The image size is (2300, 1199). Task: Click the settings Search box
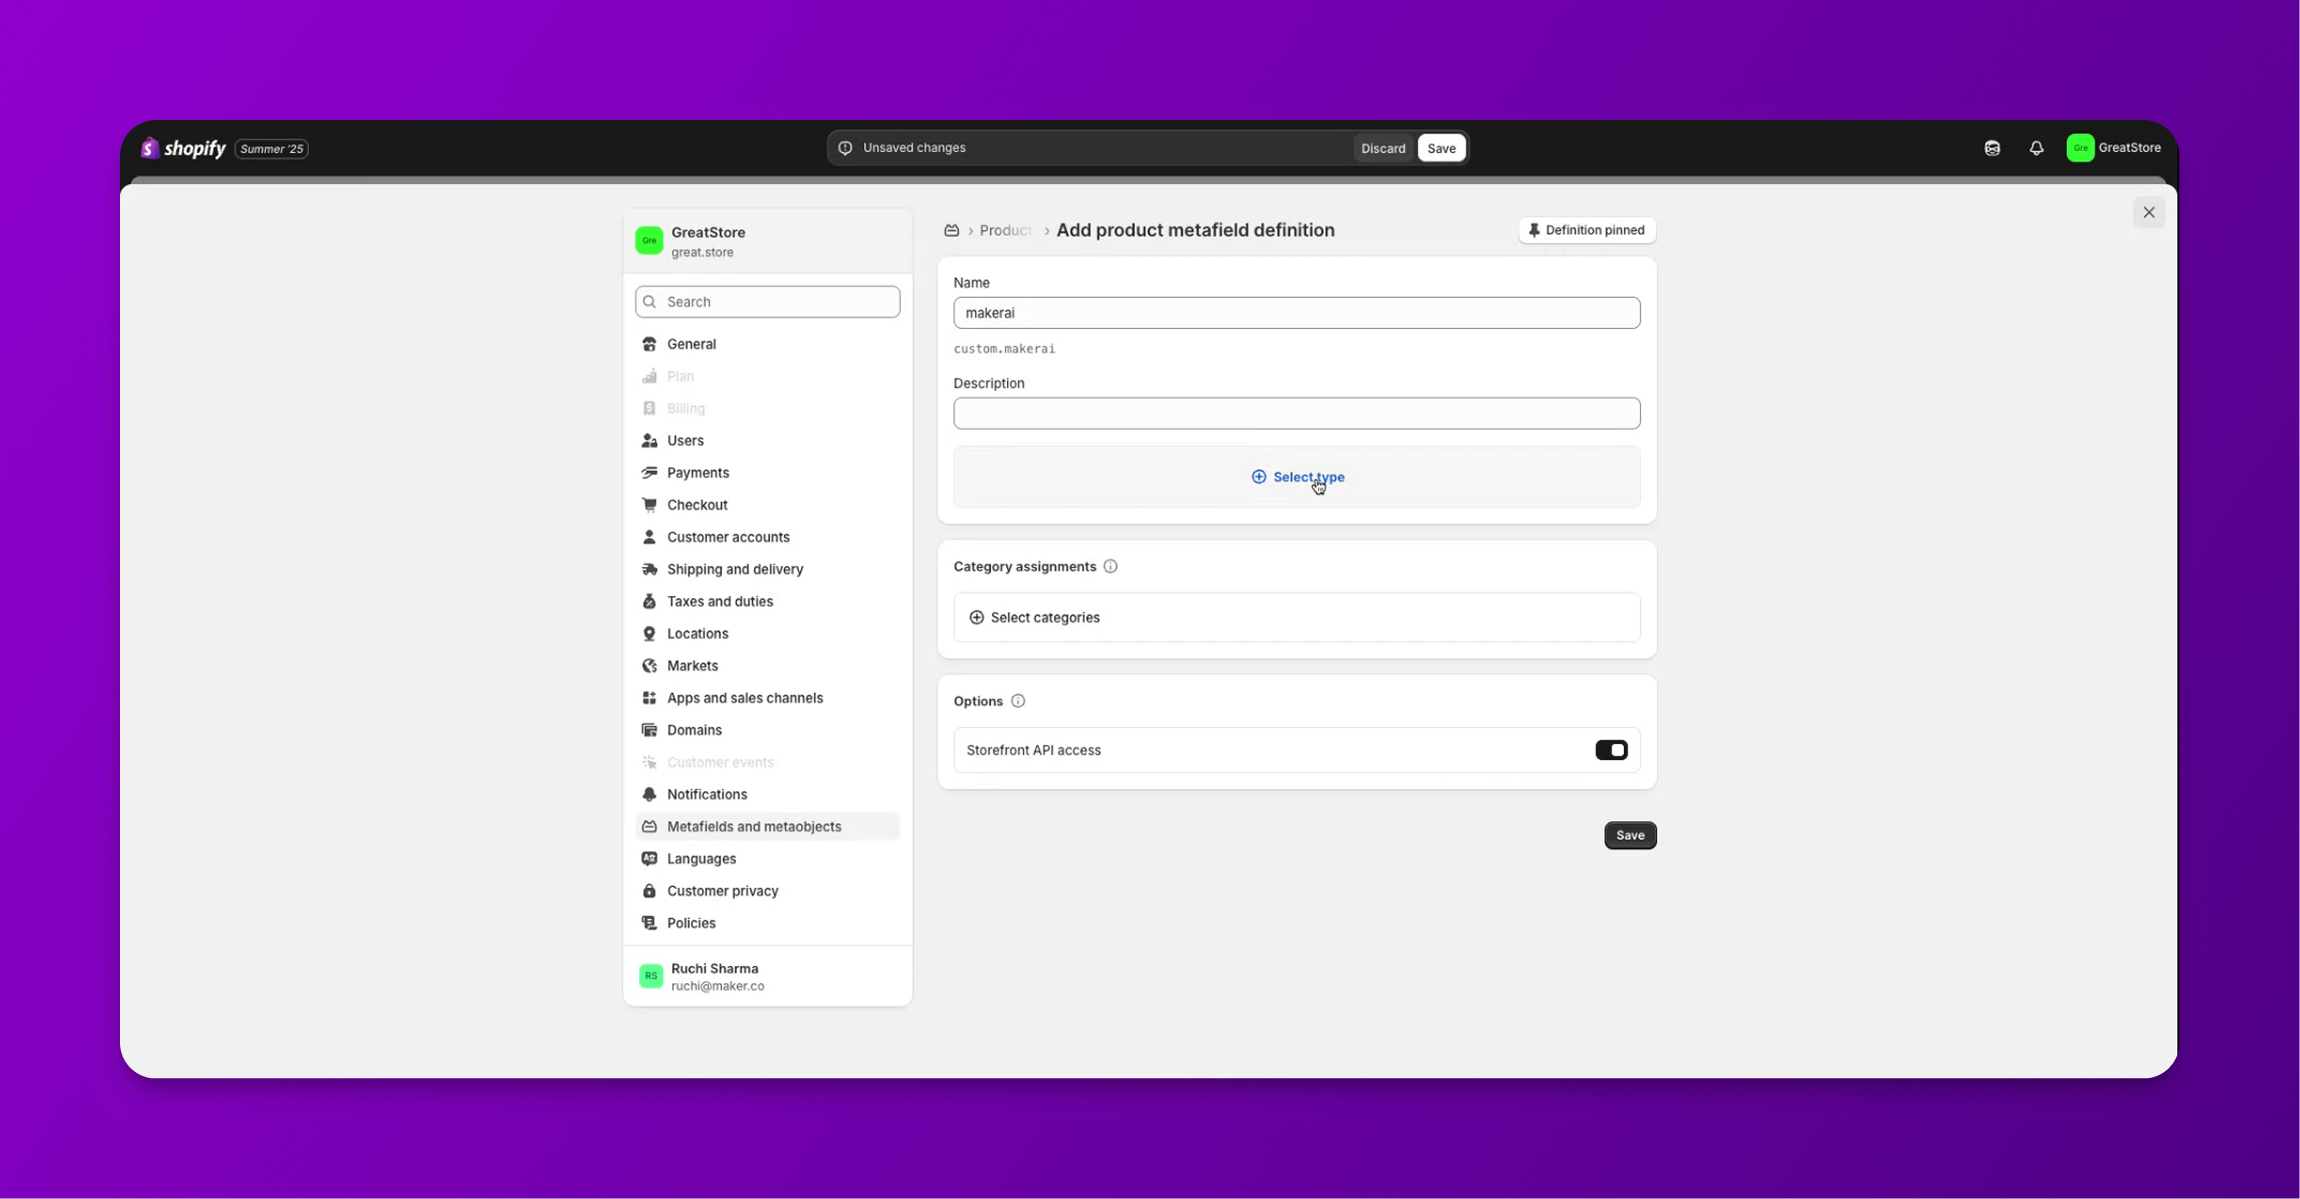(x=767, y=302)
